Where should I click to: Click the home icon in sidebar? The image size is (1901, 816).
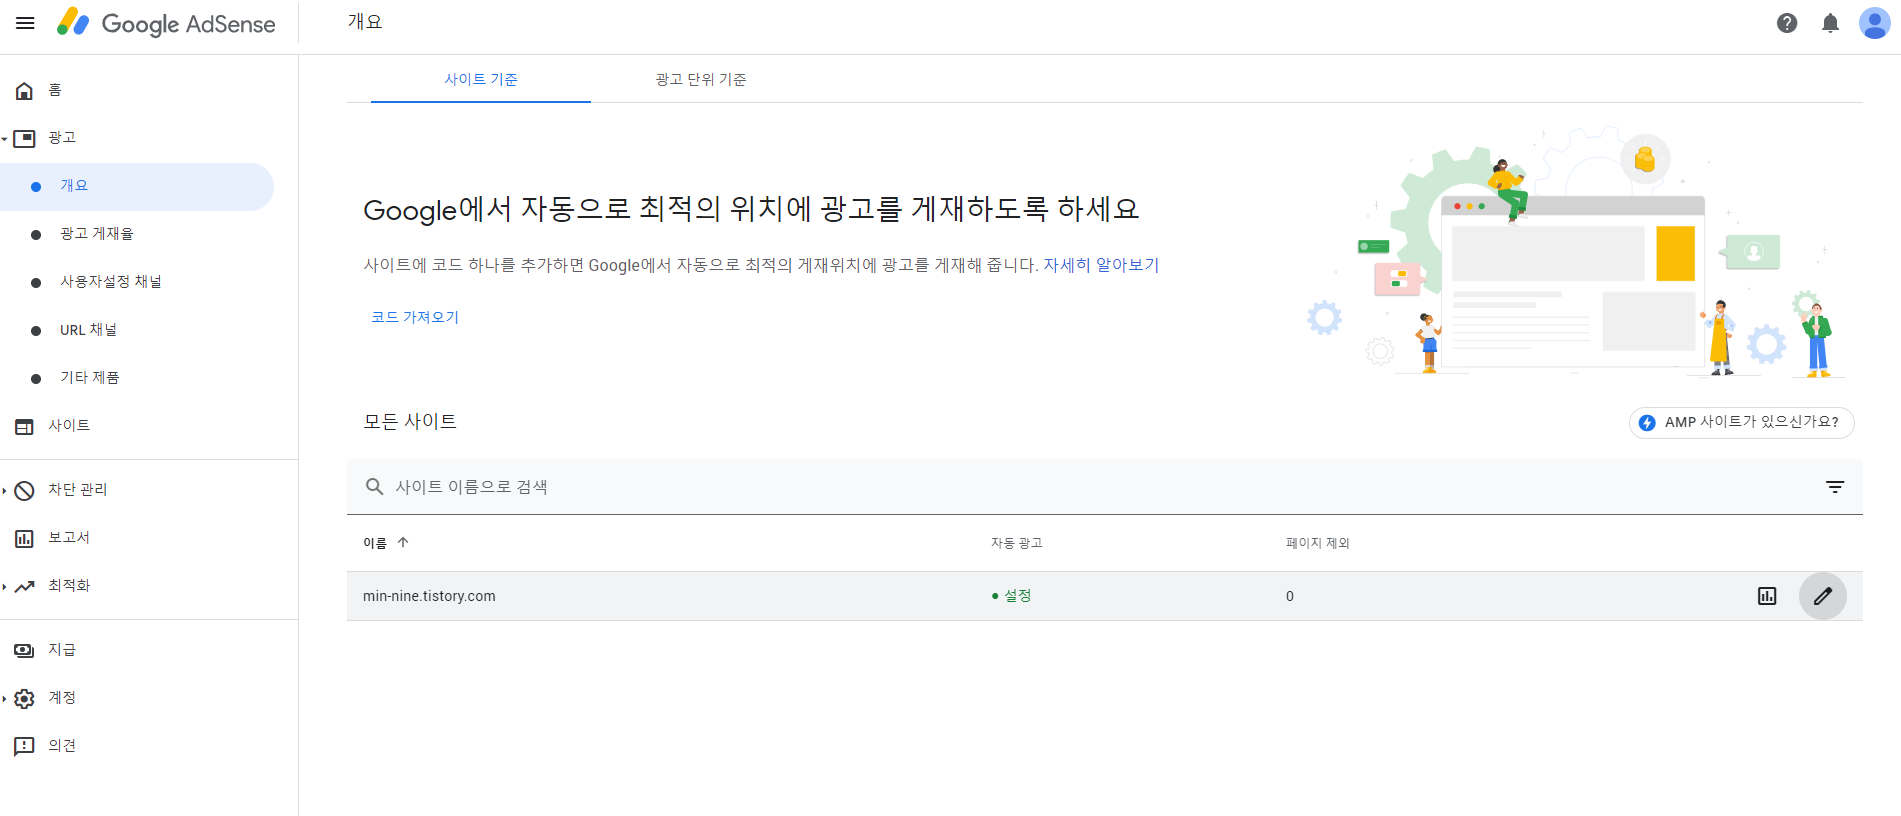click(x=25, y=91)
